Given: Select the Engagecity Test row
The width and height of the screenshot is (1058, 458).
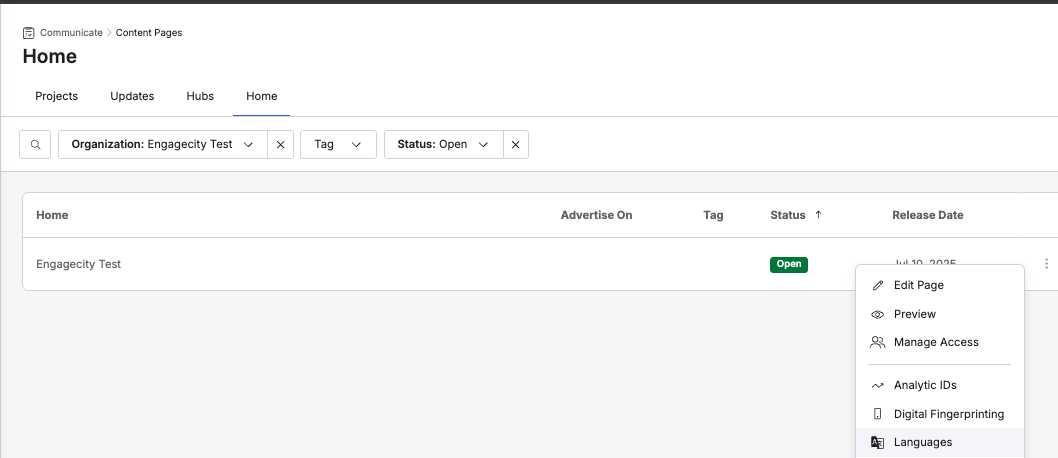Looking at the screenshot, I should 79,264.
